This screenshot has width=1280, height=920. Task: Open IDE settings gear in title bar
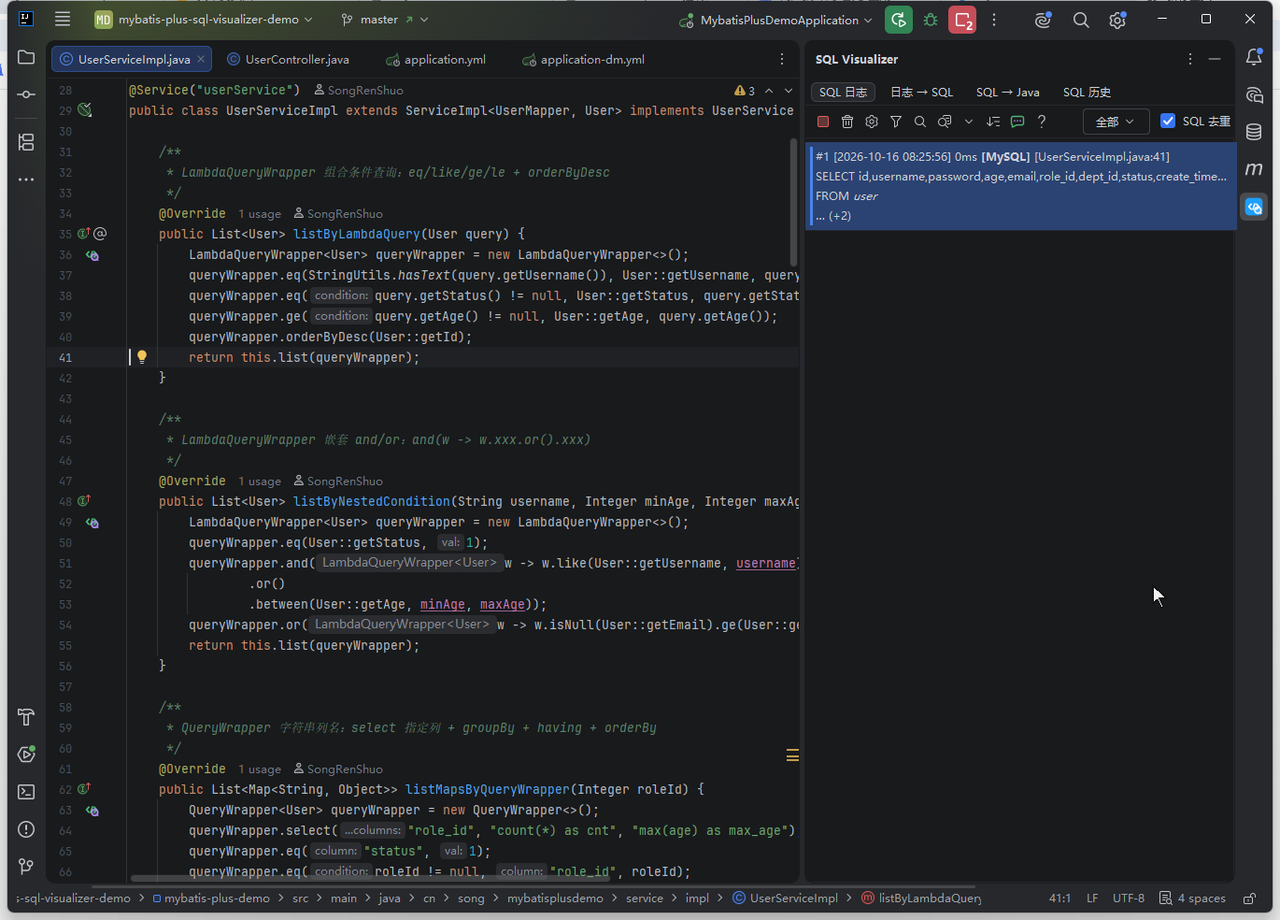click(1117, 20)
